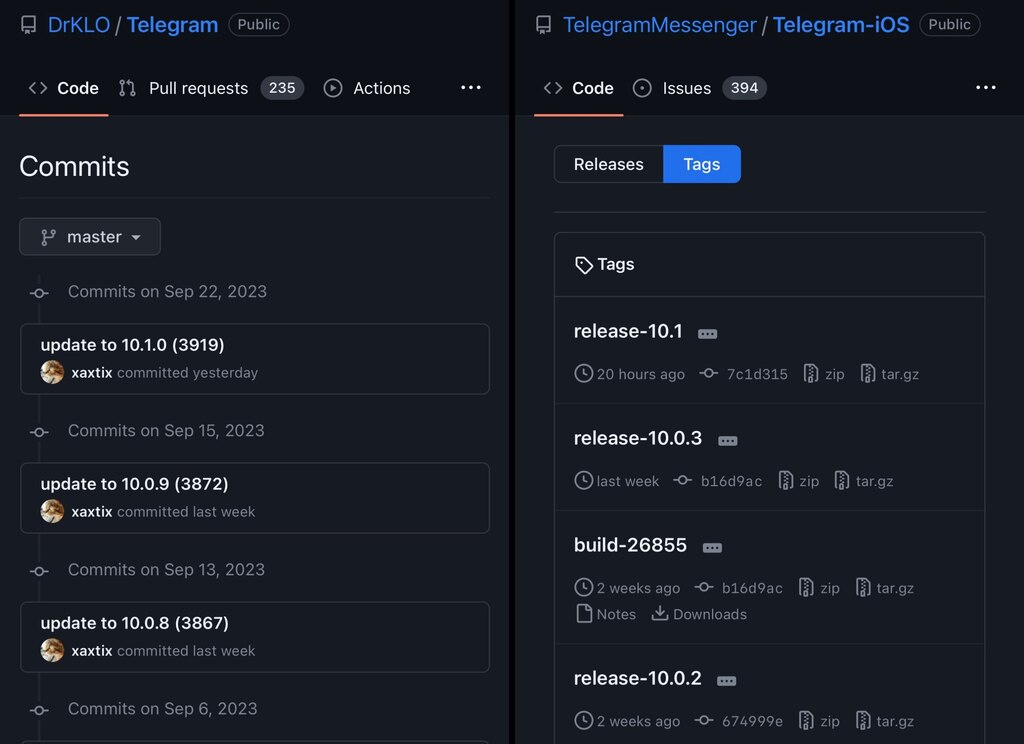Image resolution: width=1024 pixels, height=744 pixels.
Task: Open commit hash 674999e
Action: pos(752,722)
